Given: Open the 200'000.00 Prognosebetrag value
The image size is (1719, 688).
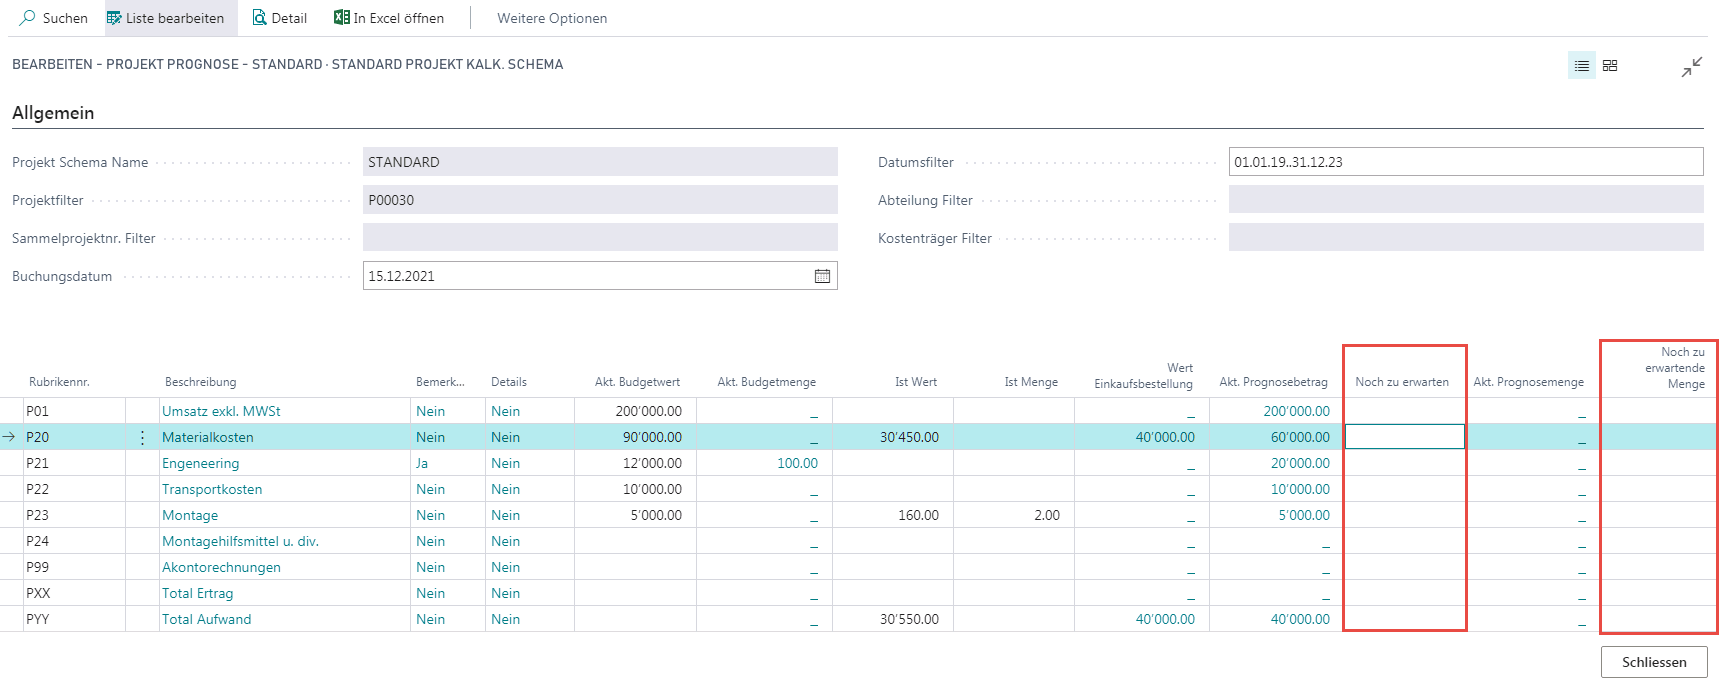Looking at the screenshot, I should [x=1296, y=411].
